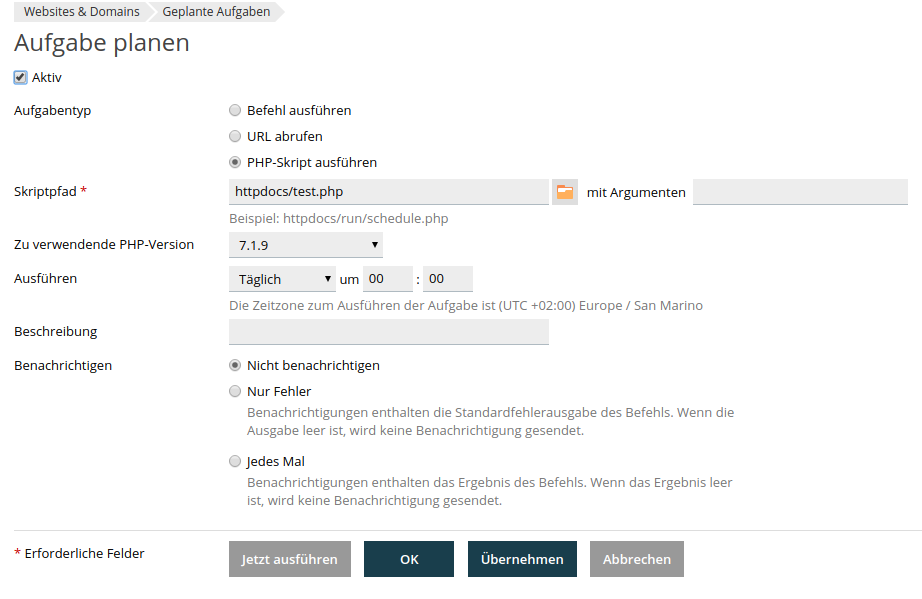The width and height of the screenshot is (922, 599).
Task: Click Jetzt ausführen button
Action: [290, 559]
